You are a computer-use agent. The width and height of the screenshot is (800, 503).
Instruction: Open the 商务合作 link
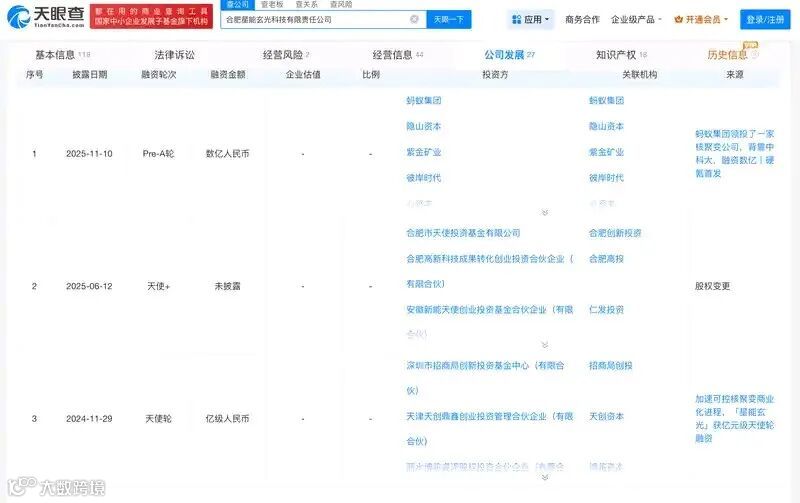582,19
